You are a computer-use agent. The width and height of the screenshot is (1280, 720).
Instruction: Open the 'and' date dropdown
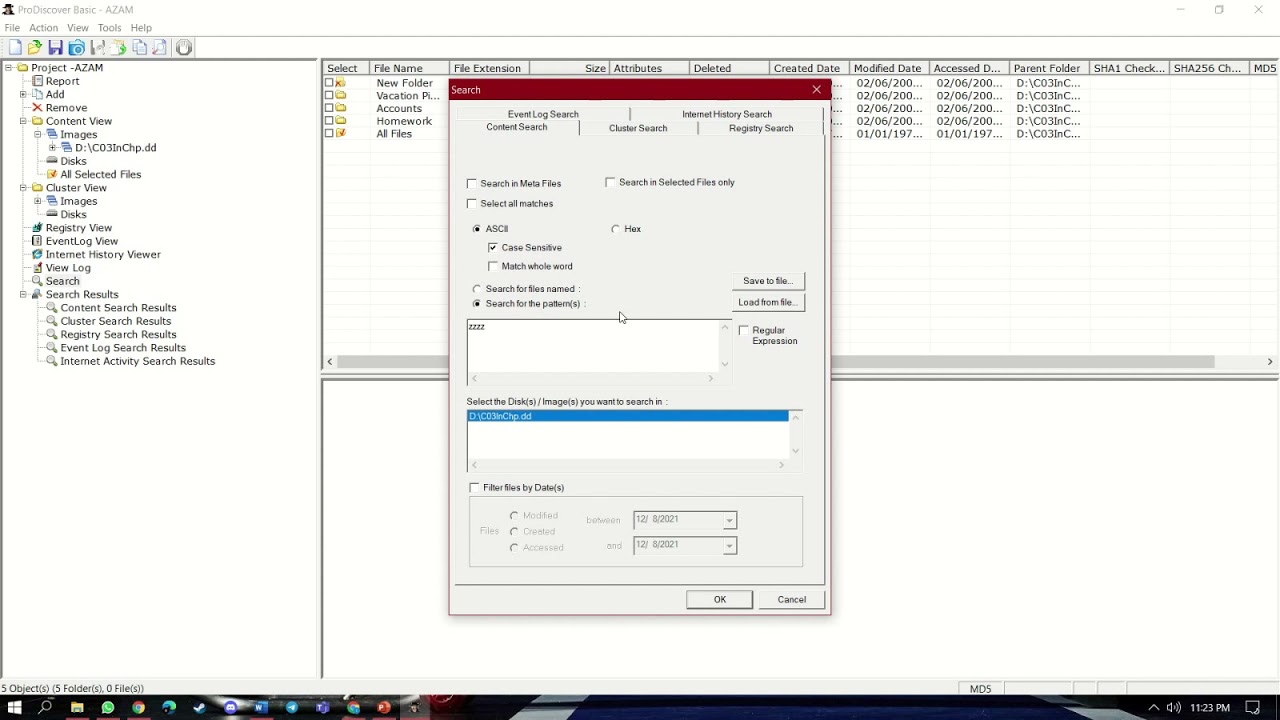tap(729, 546)
